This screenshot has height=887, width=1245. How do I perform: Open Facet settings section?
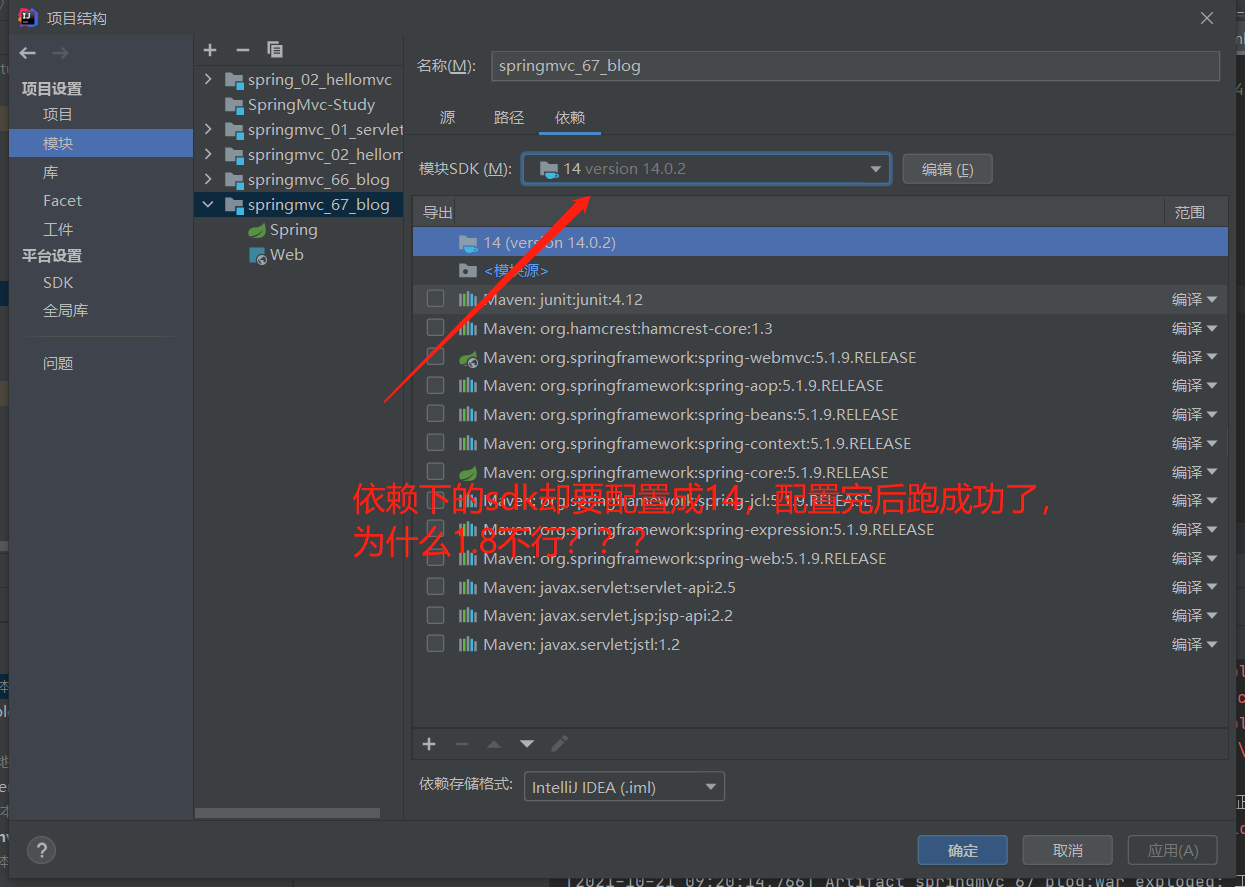tap(62, 201)
